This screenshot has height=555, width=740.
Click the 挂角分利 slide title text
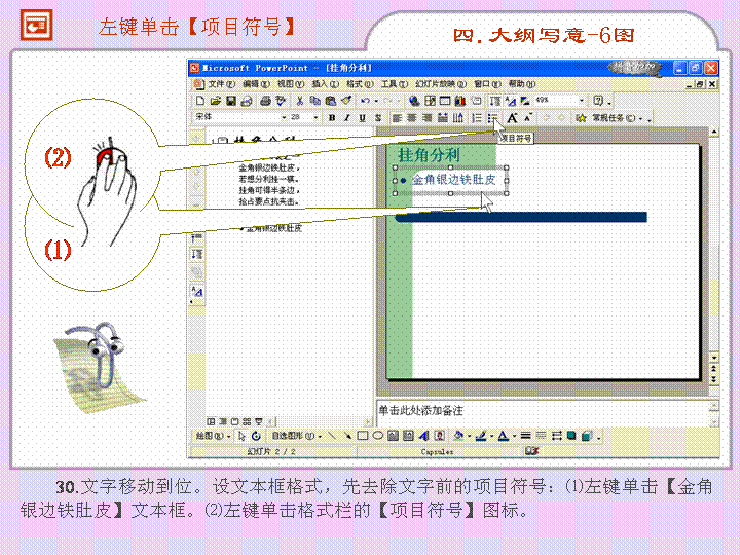click(429, 155)
